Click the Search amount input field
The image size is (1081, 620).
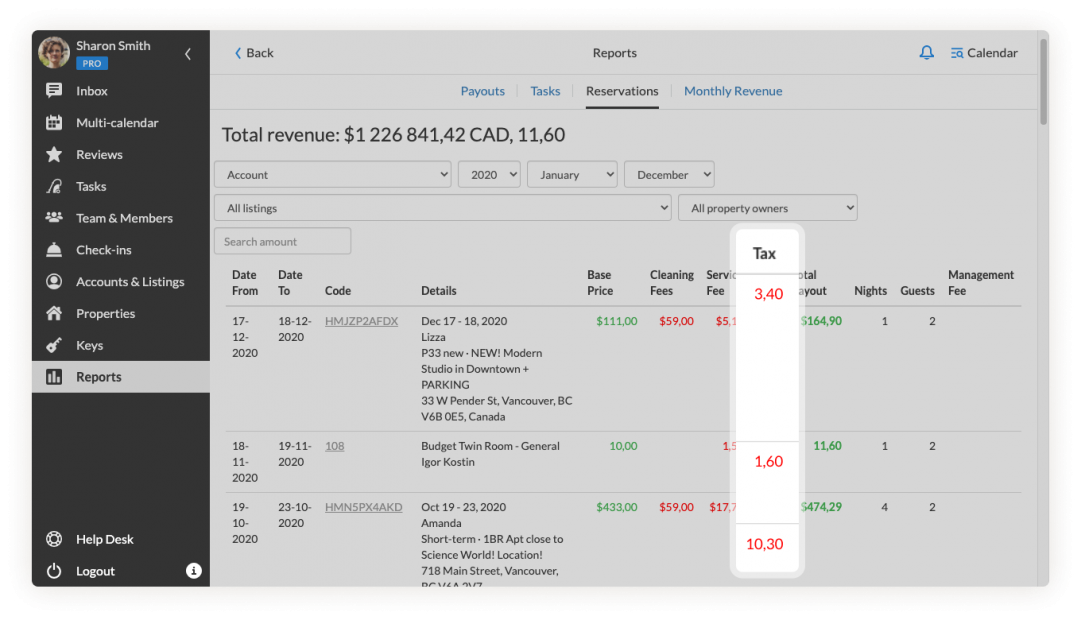[x=282, y=241]
